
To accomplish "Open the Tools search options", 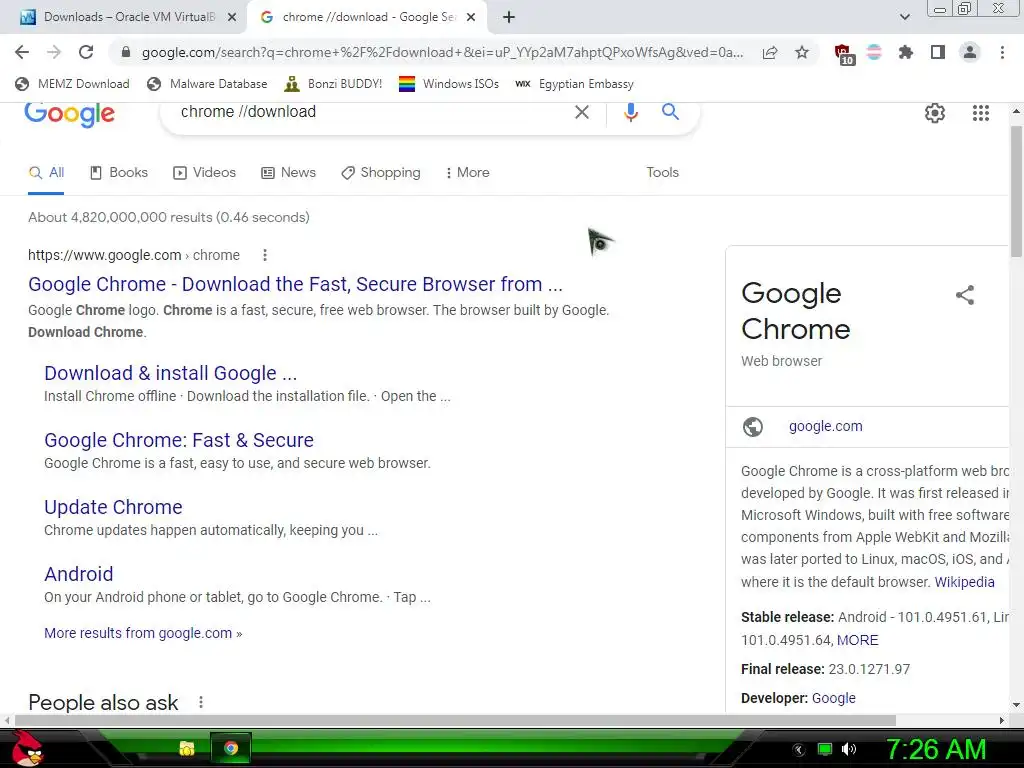I will 662,172.
